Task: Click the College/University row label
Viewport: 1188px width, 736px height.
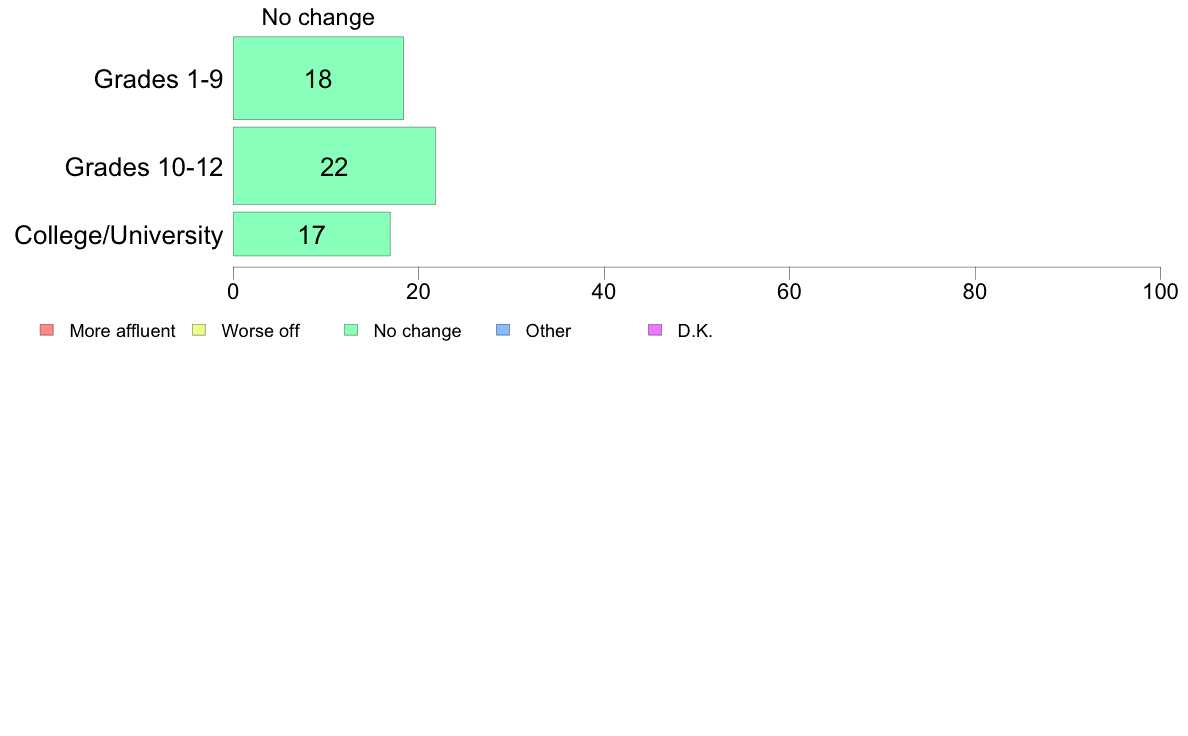Action: (x=119, y=235)
